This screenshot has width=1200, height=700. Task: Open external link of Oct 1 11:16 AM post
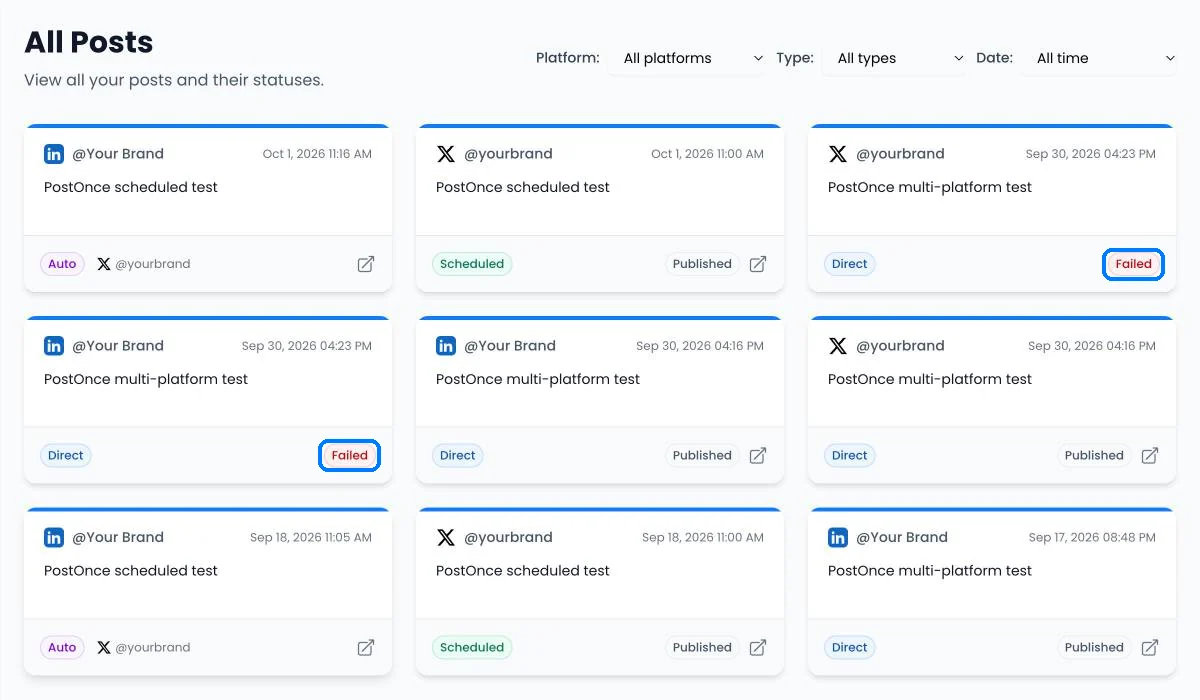(x=366, y=264)
